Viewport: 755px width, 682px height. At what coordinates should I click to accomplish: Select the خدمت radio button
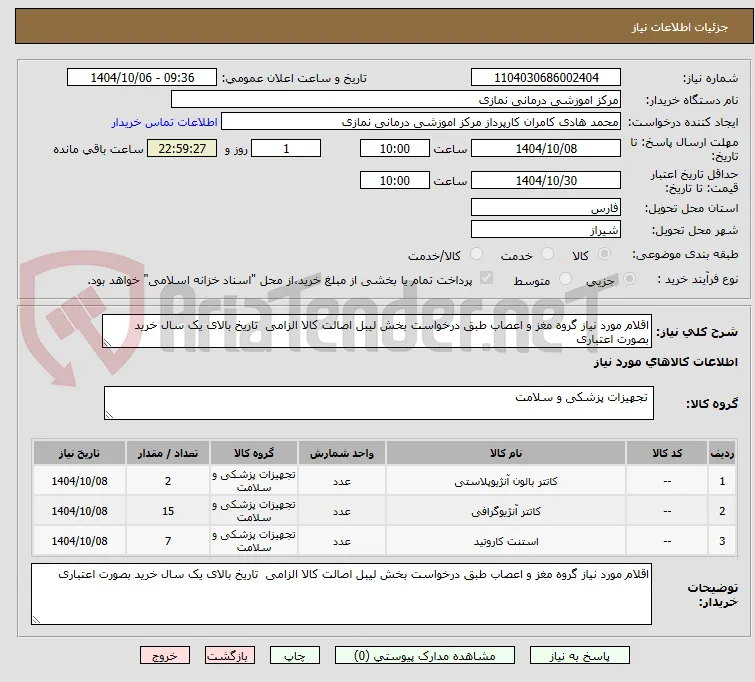click(x=547, y=254)
